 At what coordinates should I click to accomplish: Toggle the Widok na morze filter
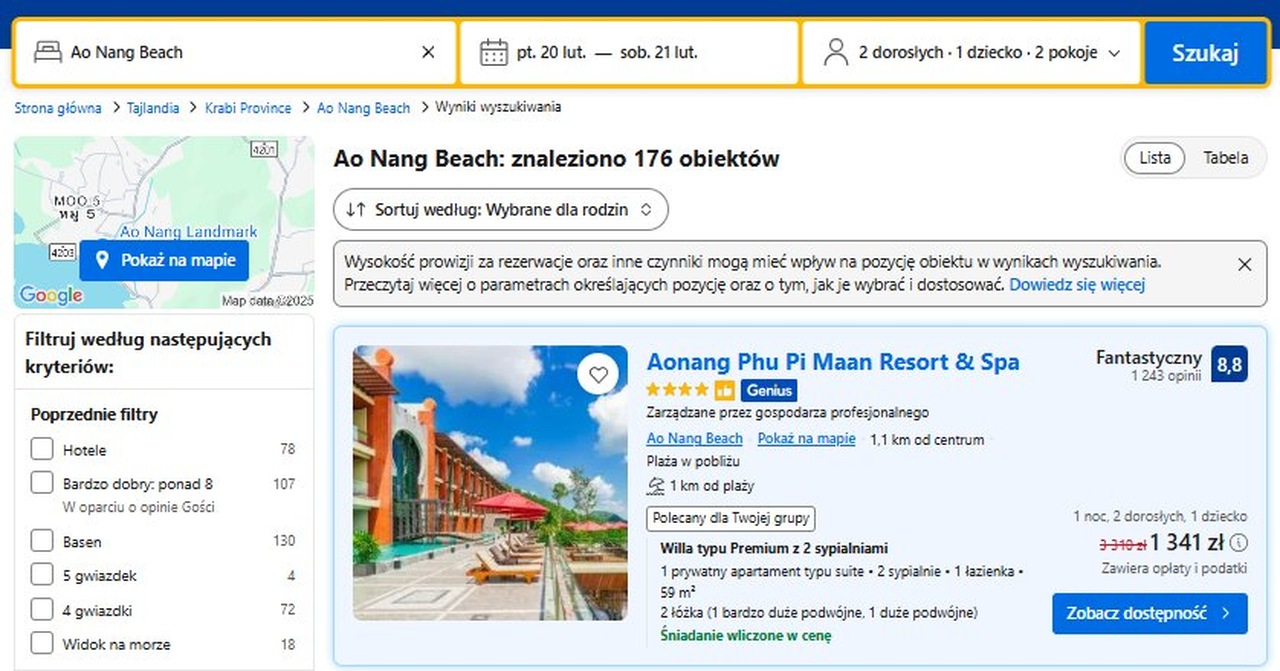click(x=42, y=643)
